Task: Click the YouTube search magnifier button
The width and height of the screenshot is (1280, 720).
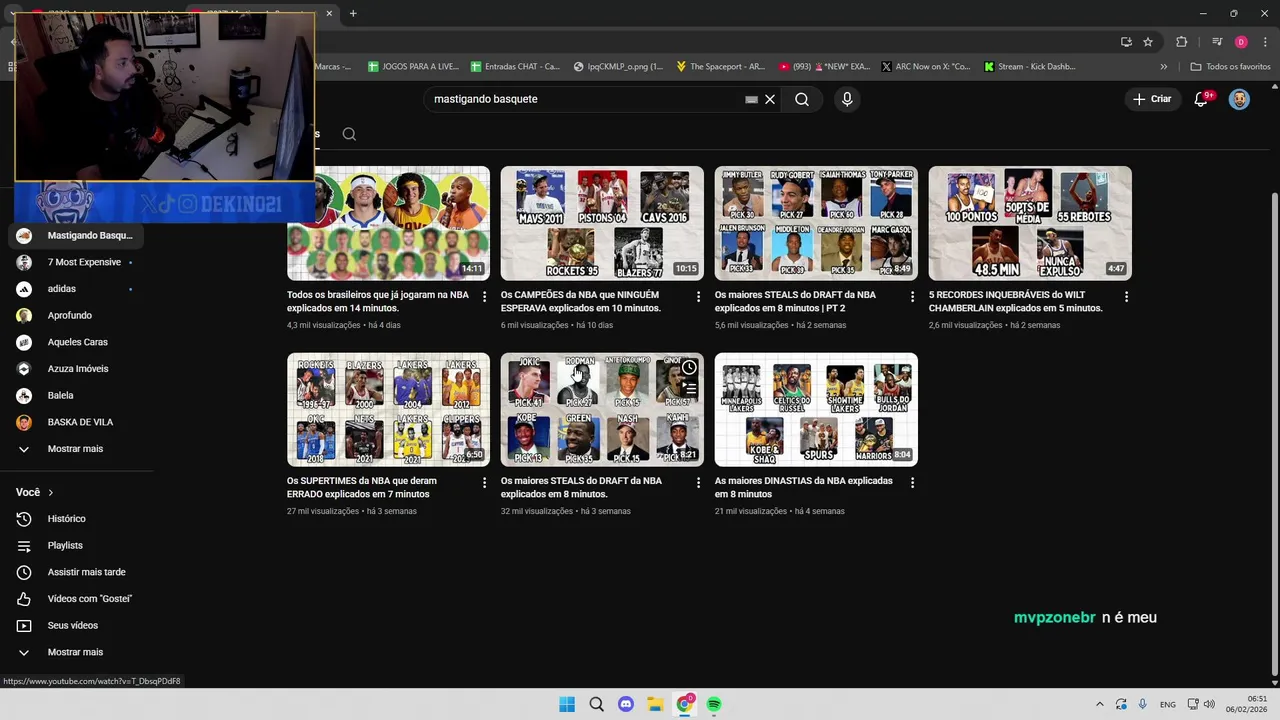Action: pyautogui.click(x=802, y=99)
